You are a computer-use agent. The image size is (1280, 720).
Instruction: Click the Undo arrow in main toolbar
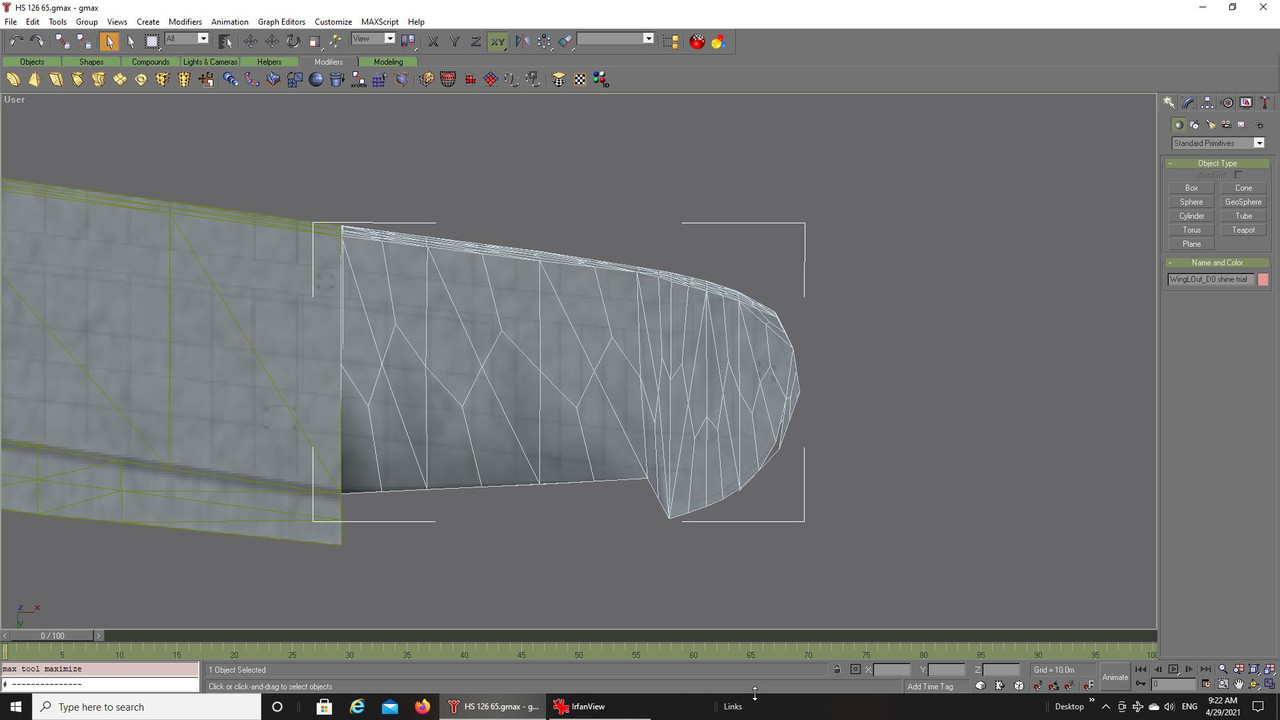click(x=16, y=41)
